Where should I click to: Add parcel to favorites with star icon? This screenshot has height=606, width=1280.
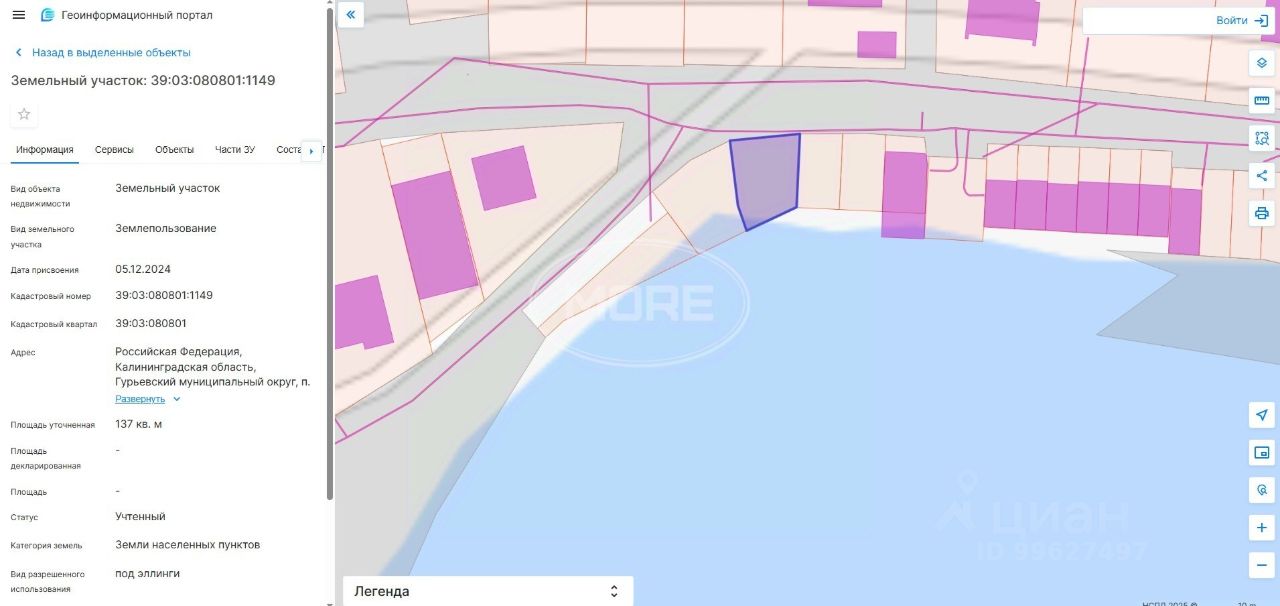tap(24, 114)
